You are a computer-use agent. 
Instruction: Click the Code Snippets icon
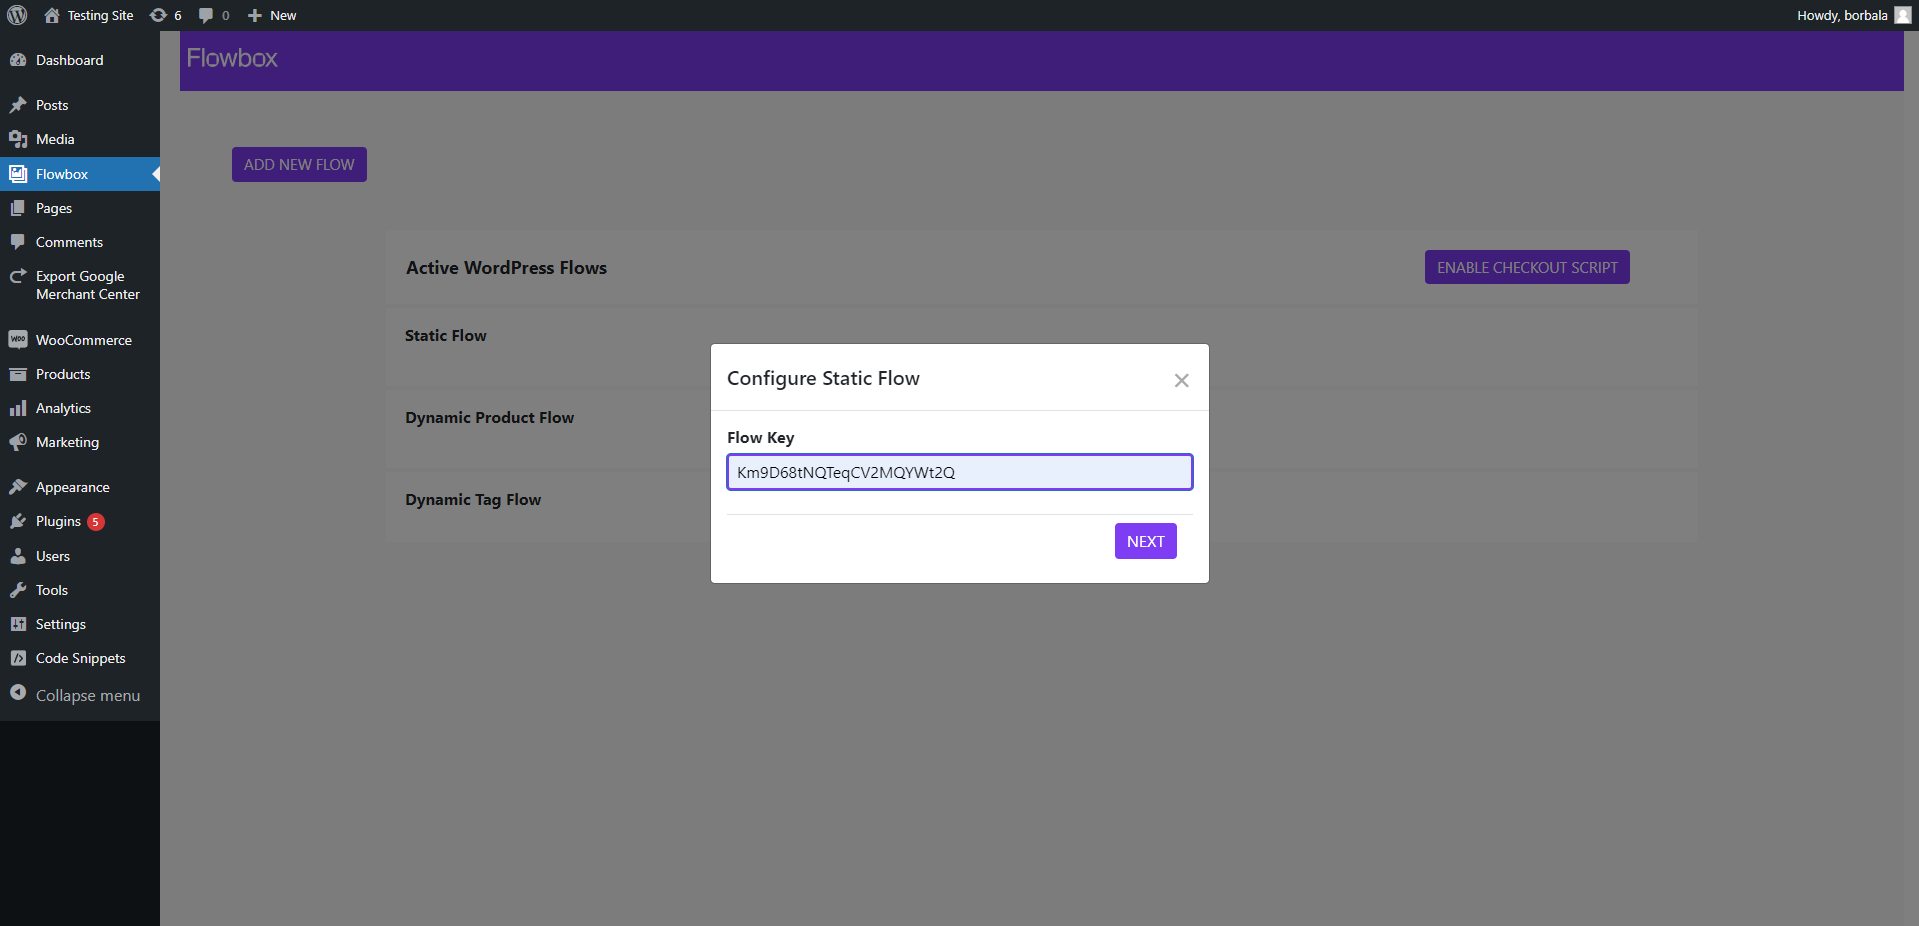click(x=18, y=658)
